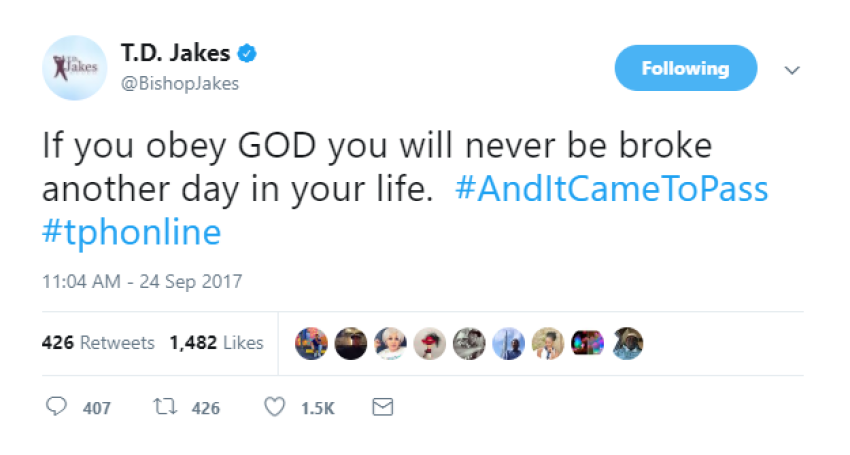Click the reply speech bubble icon
Image resolution: width=850 pixels, height=455 pixels.
pyautogui.click(x=57, y=407)
